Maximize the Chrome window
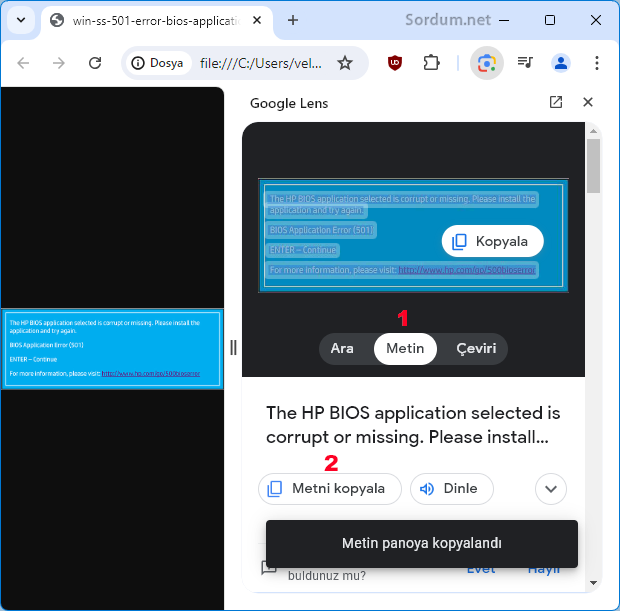 (550, 20)
